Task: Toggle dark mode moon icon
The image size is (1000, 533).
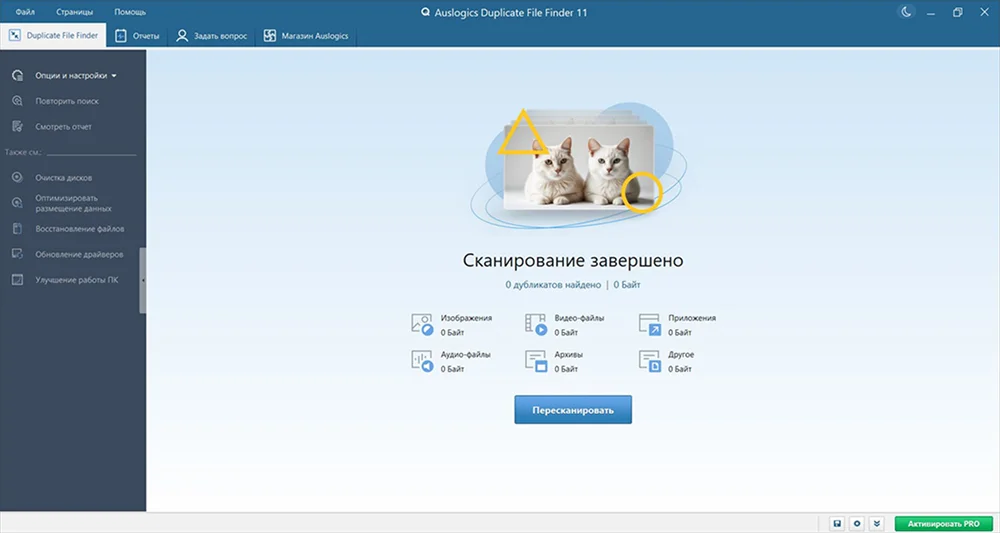Action: click(907, 12)
